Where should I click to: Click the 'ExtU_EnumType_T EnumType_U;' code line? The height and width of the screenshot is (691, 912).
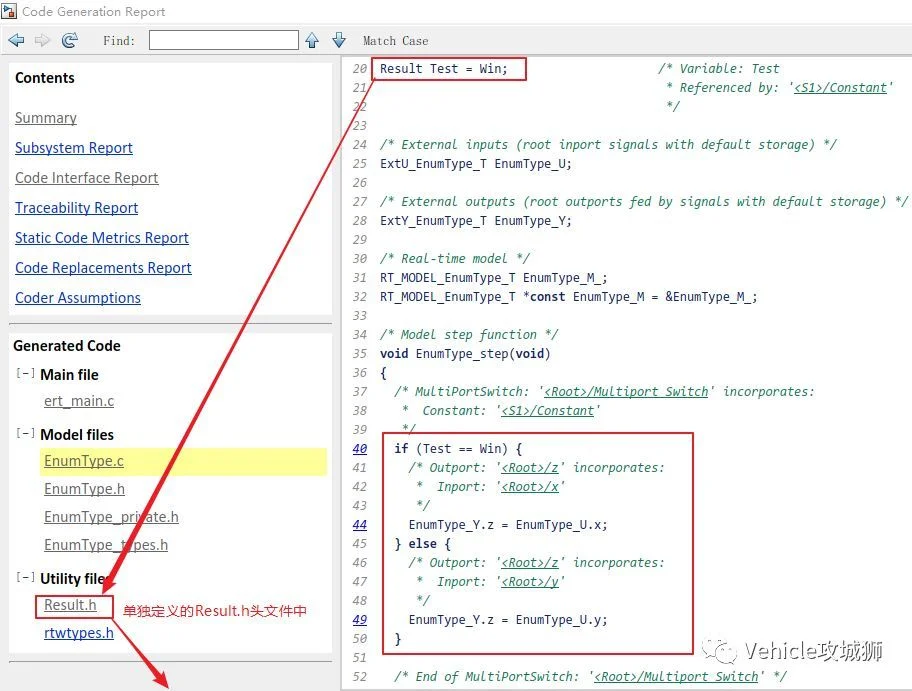tap(476, 164)
